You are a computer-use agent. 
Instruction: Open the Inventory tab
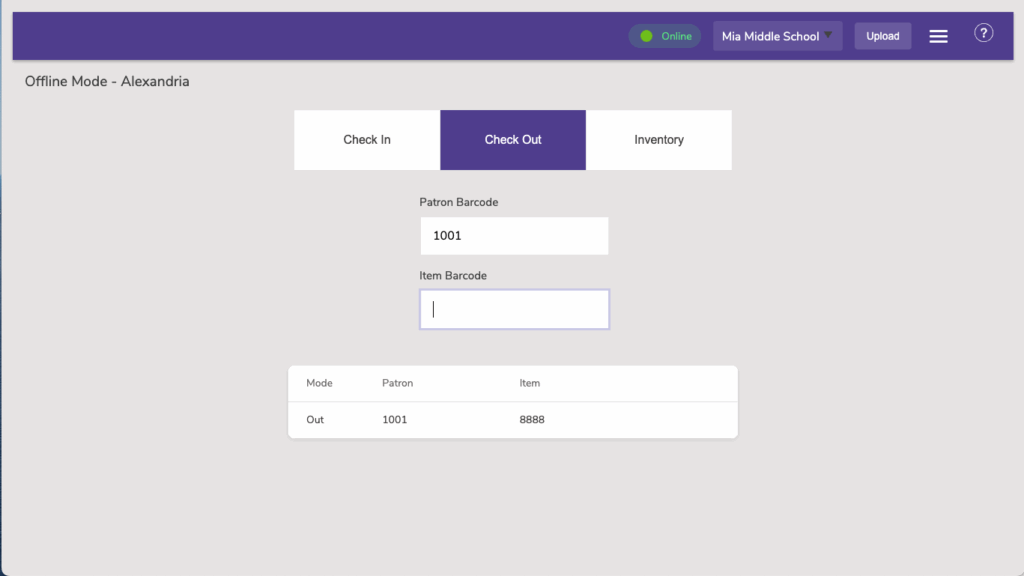[659, 140]
